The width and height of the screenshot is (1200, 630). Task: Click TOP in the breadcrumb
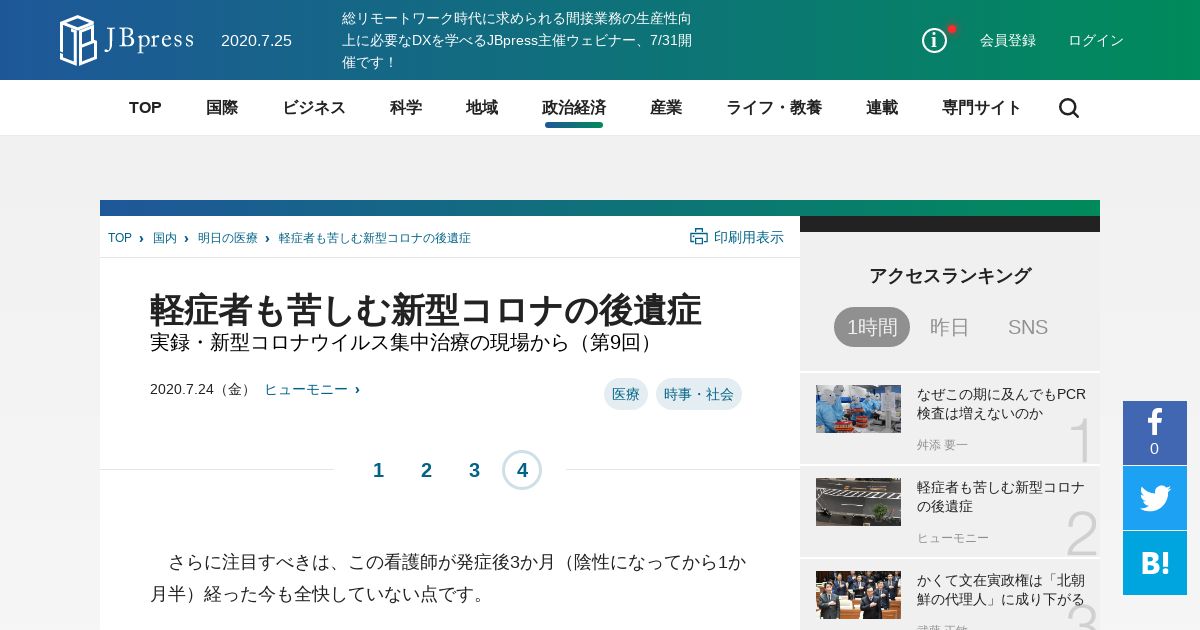pos(120,238)
